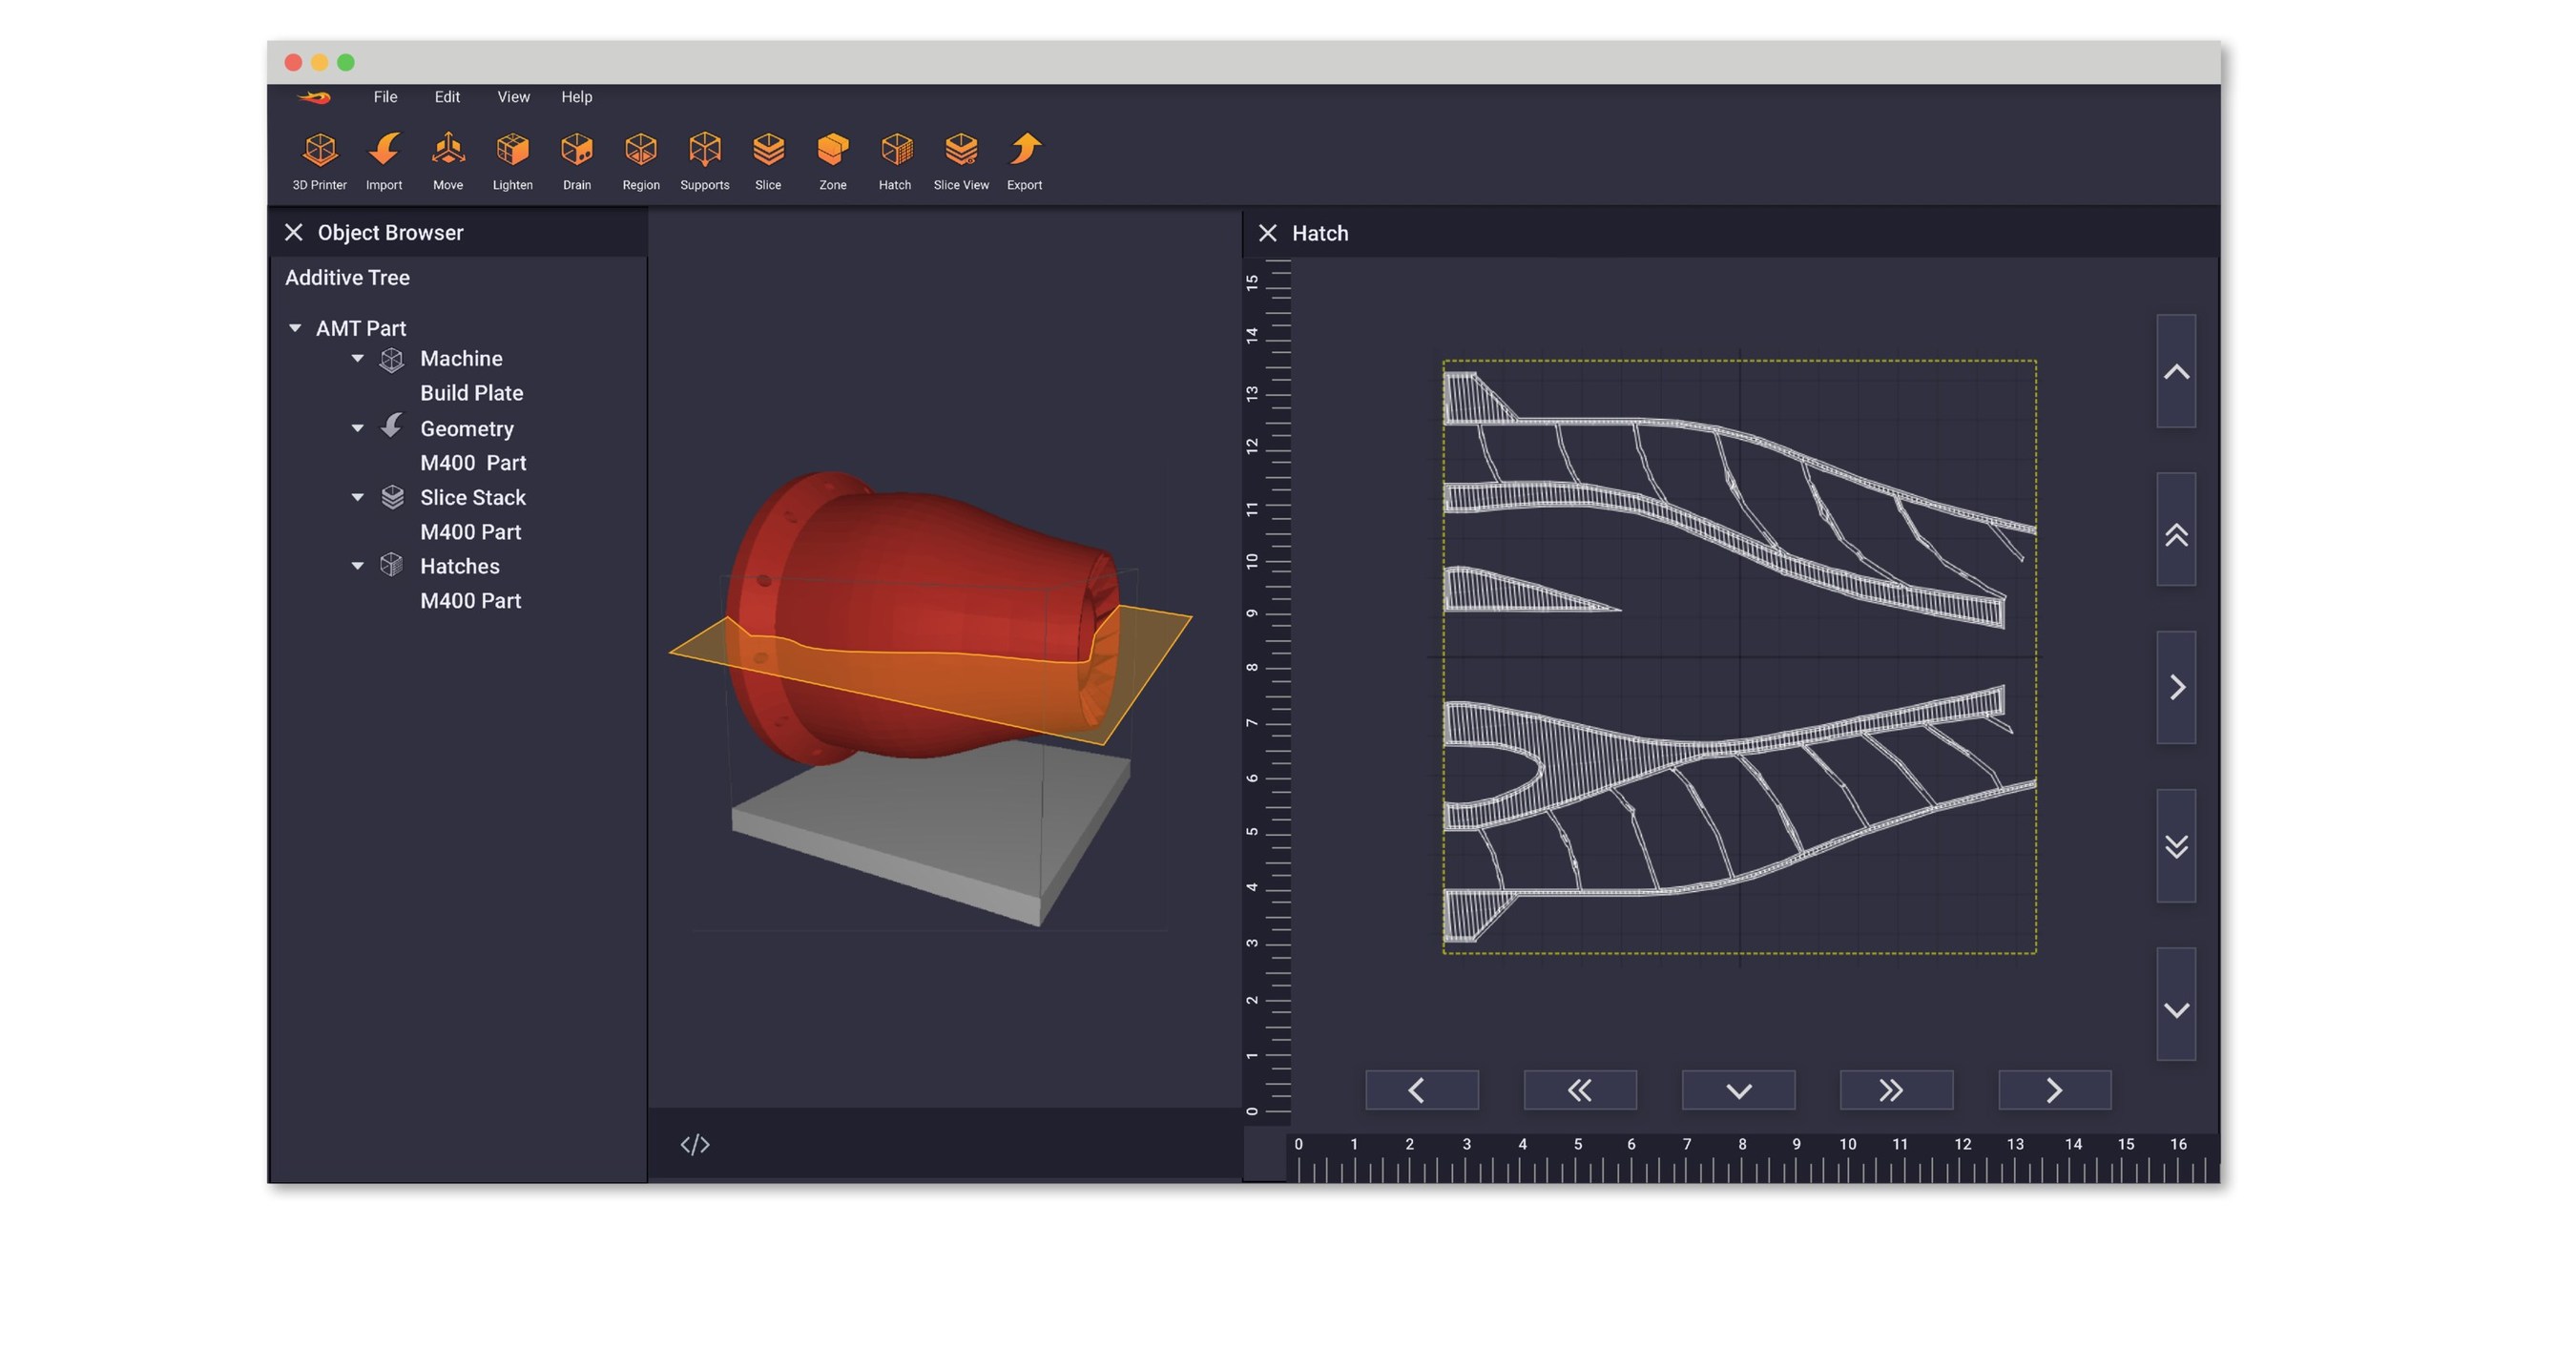Viewport: 2576px width, 1349px height.
Task: Close the Hatch panel
Action: (x=1268, y=232)
